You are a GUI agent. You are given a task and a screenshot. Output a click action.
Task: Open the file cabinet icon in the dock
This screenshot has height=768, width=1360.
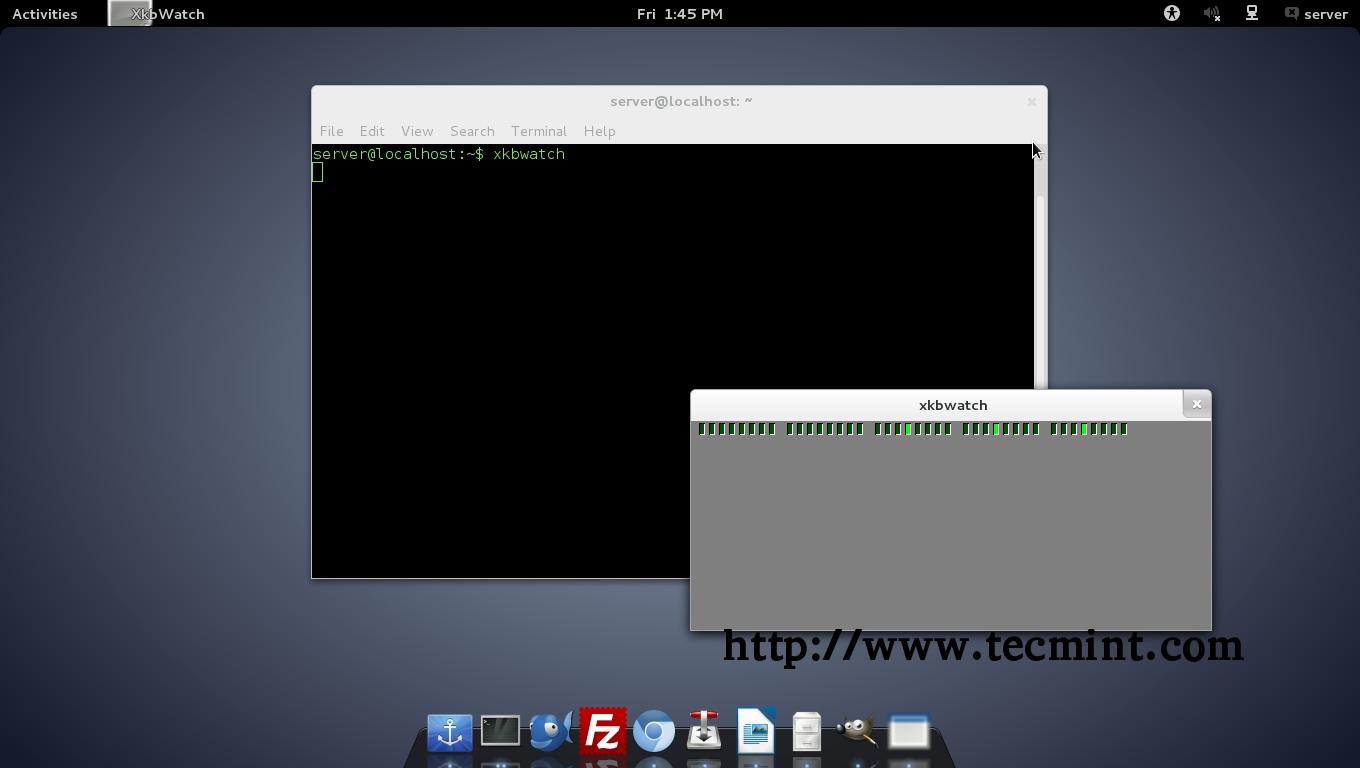pos(806,732)
